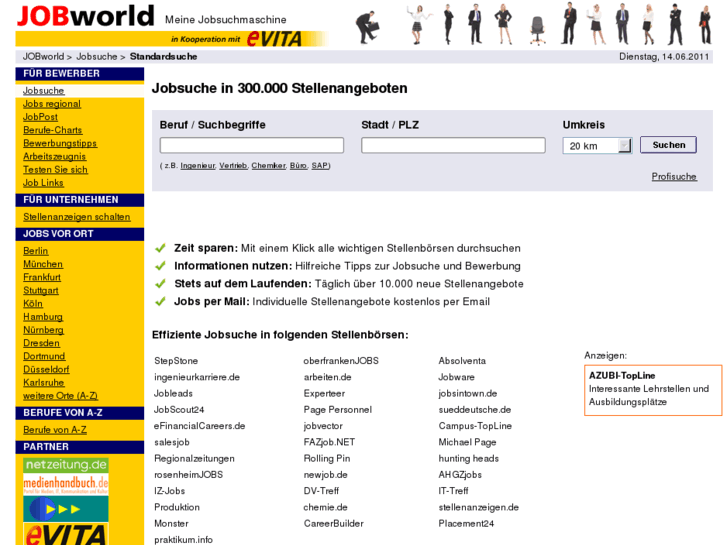Open jobs in Köln
This screenshot has width=727, height=545.
(x=33, y=304)
